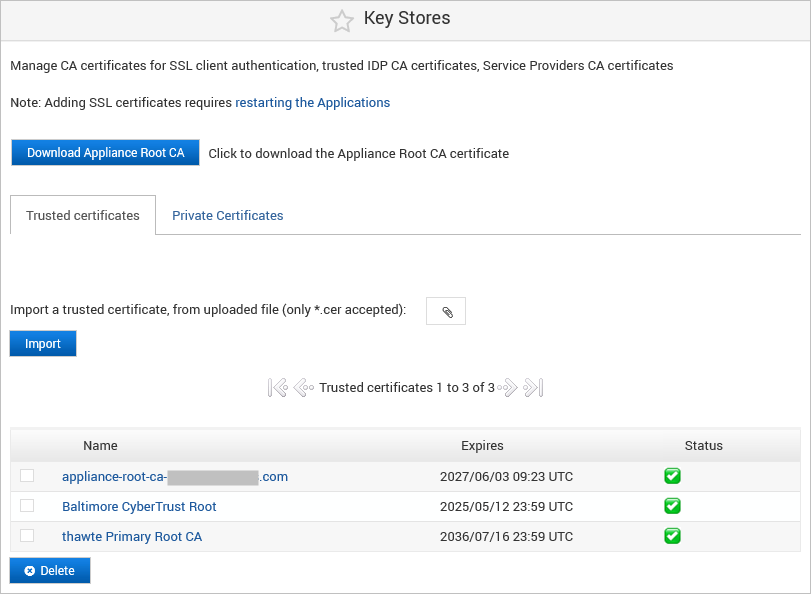Click Download Appliance Root CA

[x=105, y=152]
